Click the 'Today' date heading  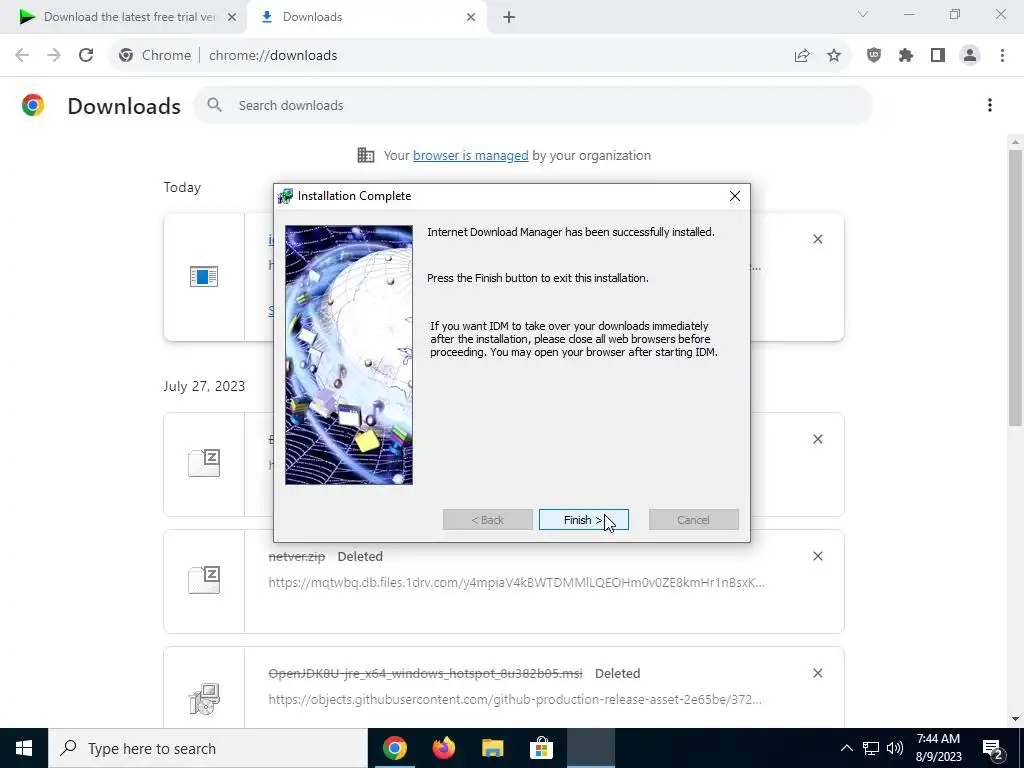[x=182, y=187]
